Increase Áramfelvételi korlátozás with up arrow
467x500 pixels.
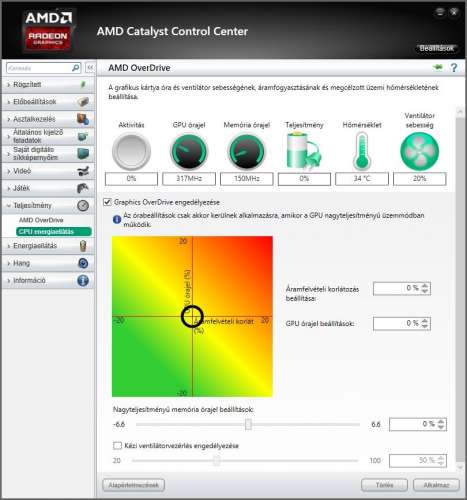coord(425,285)
